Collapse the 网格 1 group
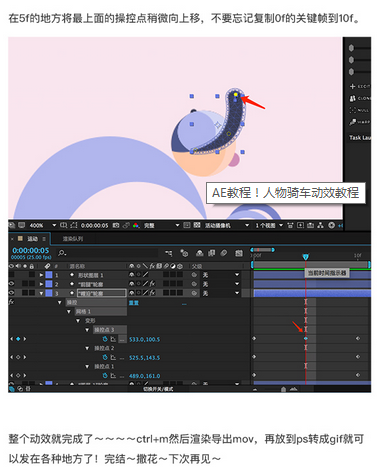Viewport: 386px width, 467px height. [x=69, y=312]
